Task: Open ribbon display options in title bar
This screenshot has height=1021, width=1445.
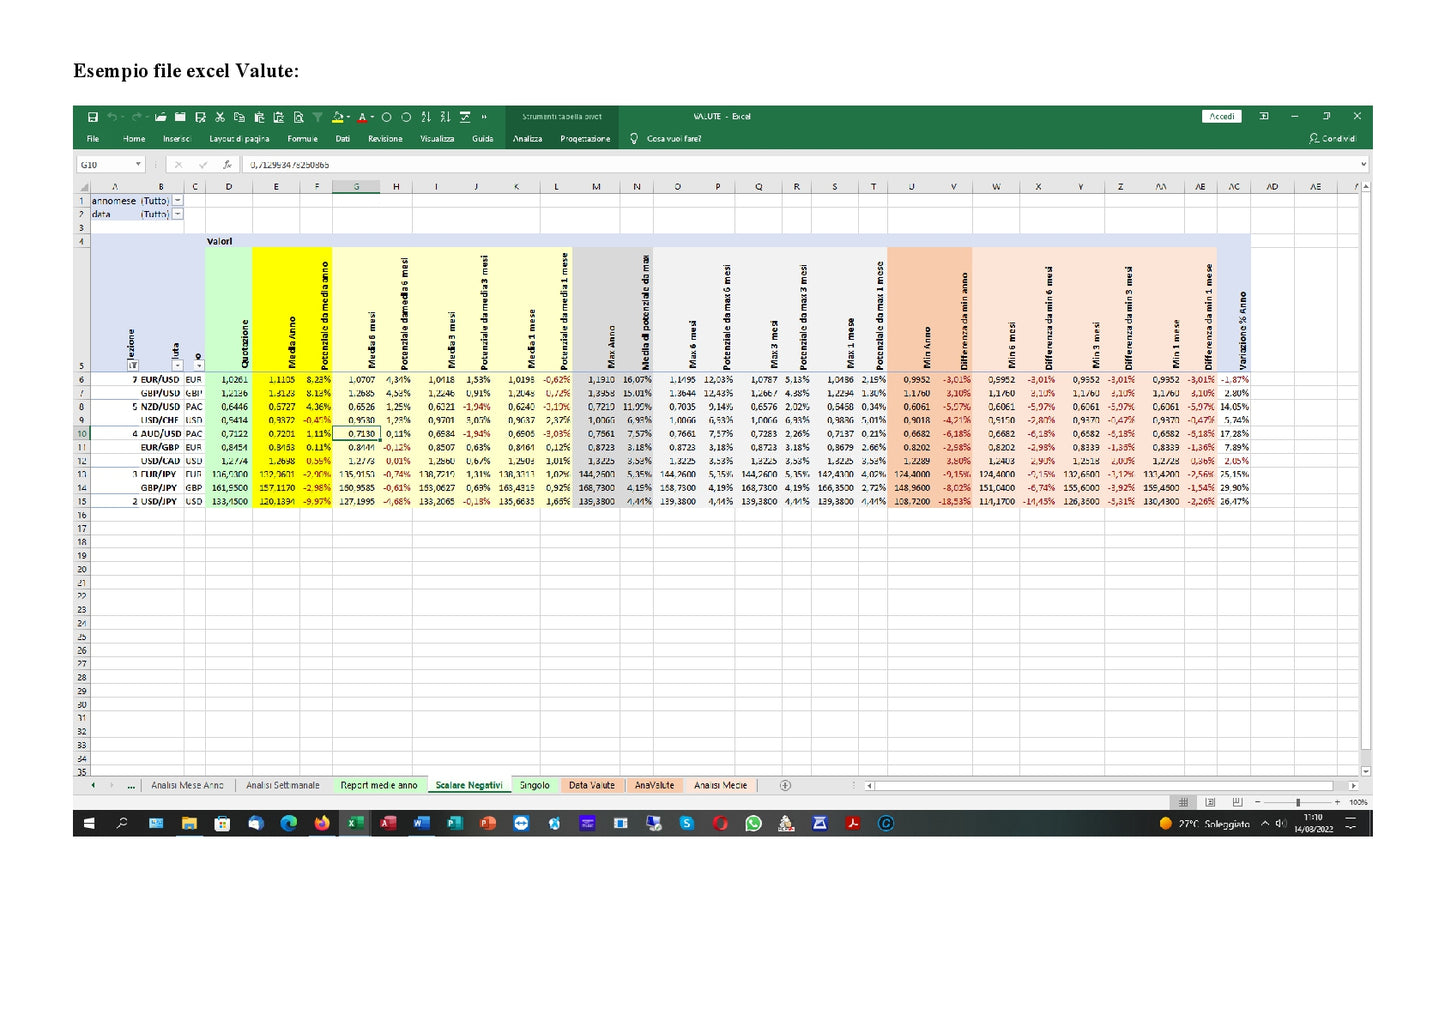Action: point(1264,116)
